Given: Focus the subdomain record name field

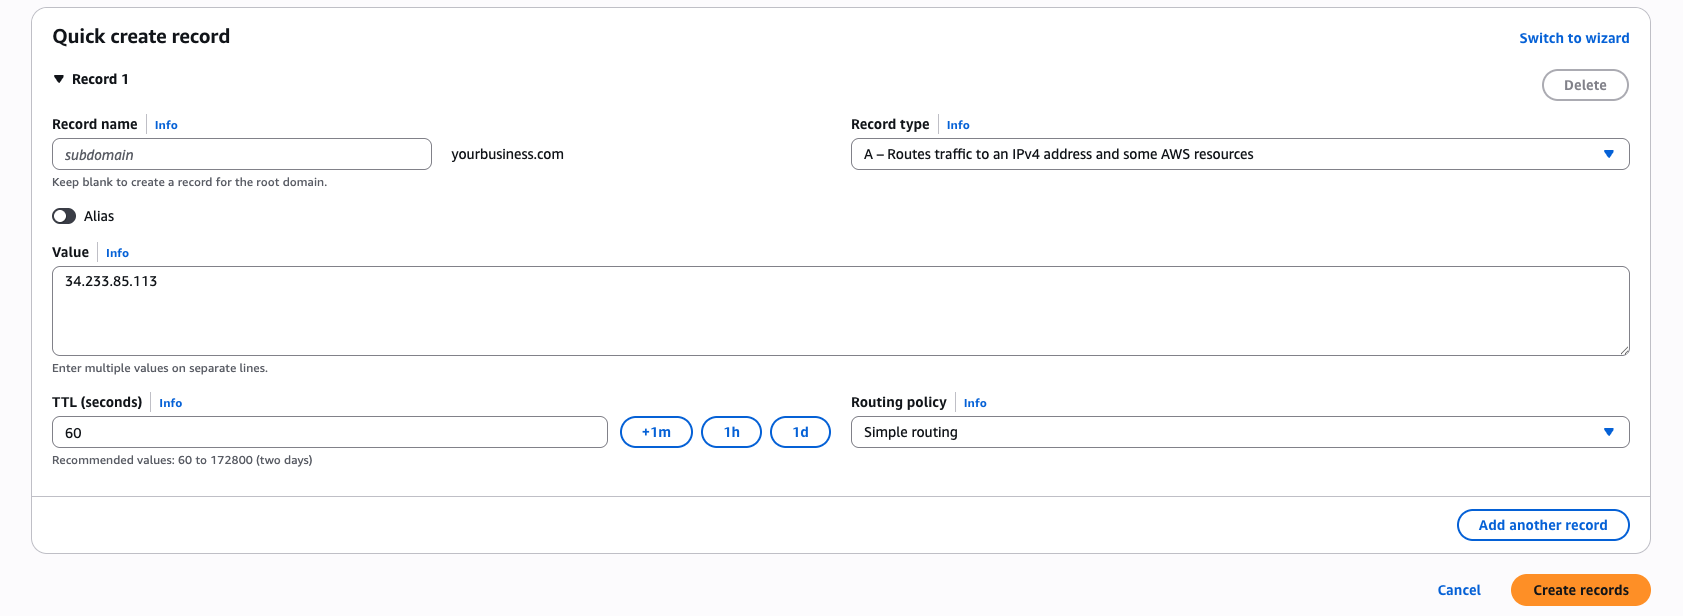Looking at the screenshot, I should [x=242, y=154].
